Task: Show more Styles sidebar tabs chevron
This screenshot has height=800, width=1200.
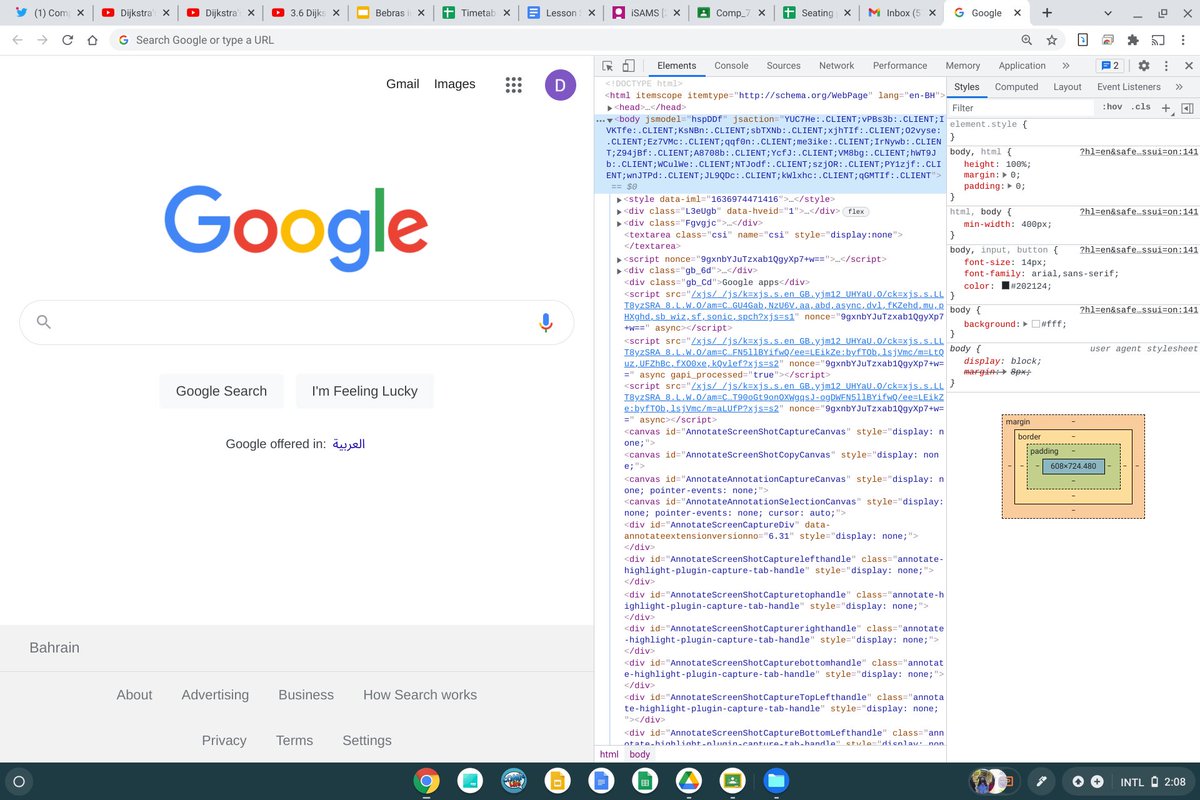Action: [x=1181, y=87]
